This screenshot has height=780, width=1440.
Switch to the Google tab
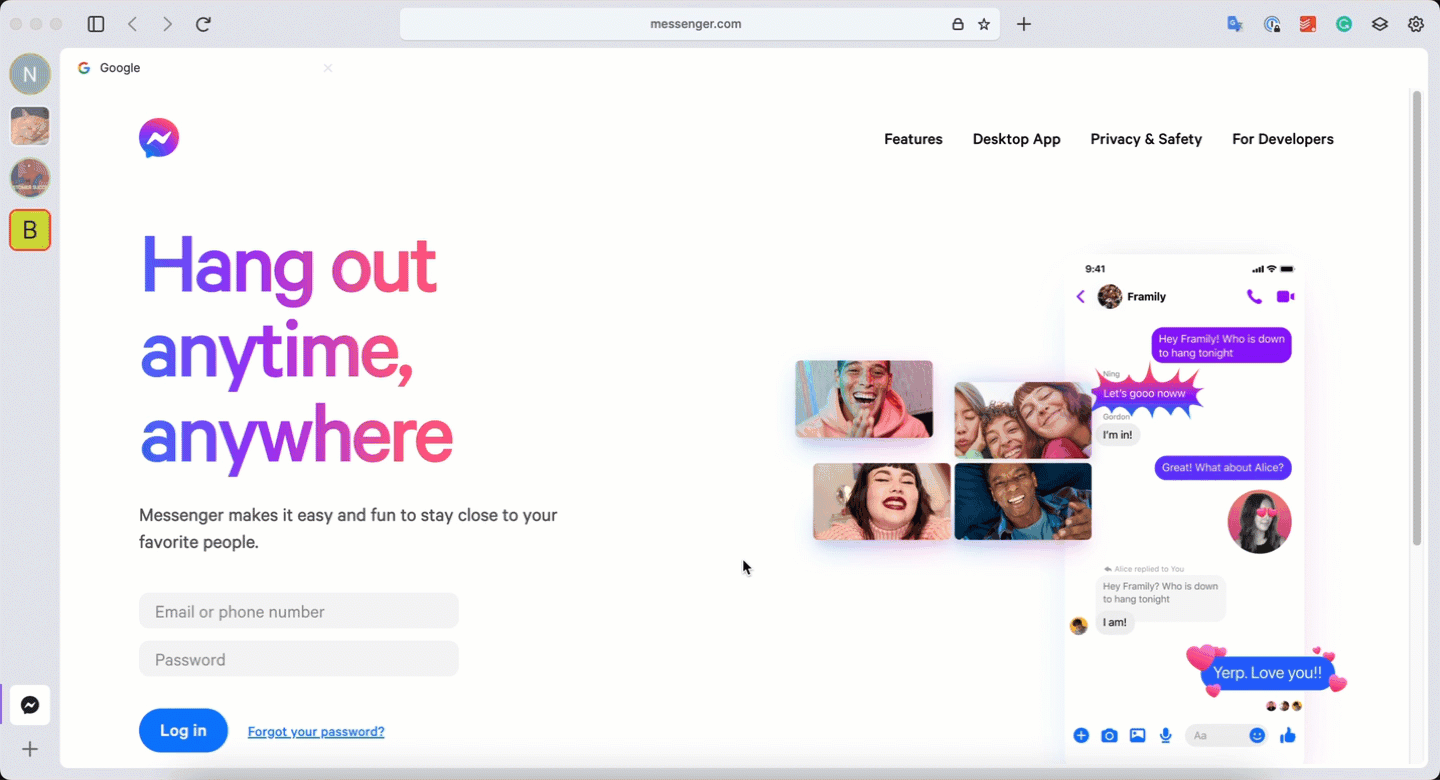204,68
